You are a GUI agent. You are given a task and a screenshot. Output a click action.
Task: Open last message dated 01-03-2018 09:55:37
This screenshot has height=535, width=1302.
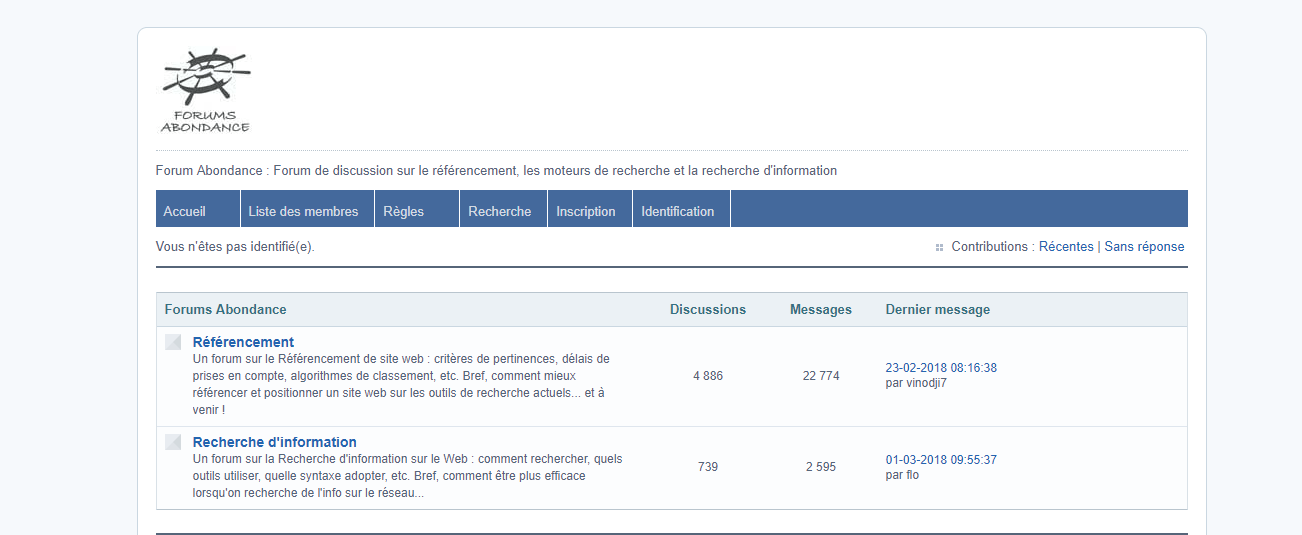(x=941, y=460)
